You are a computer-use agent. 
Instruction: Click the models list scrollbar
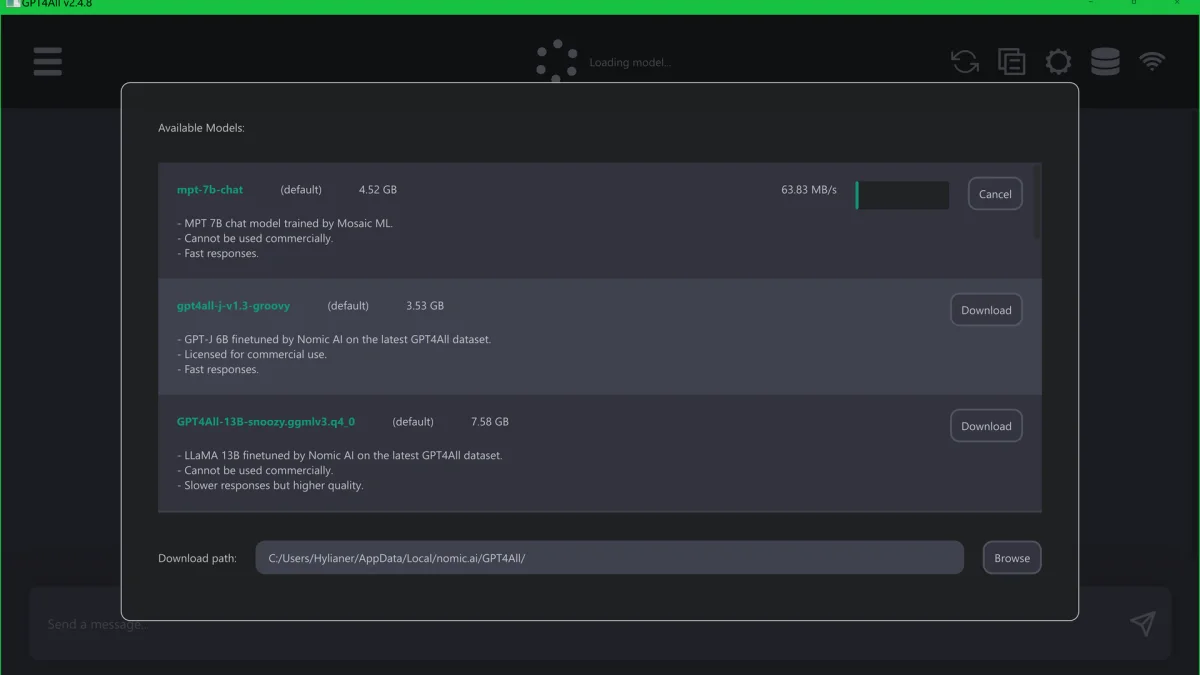coord(1036,202)
